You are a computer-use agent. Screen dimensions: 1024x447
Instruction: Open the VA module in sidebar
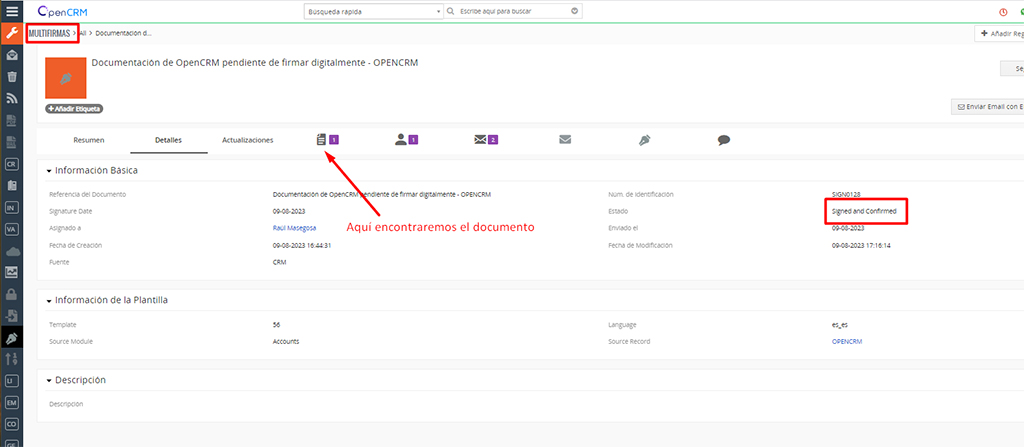(11, 229)
